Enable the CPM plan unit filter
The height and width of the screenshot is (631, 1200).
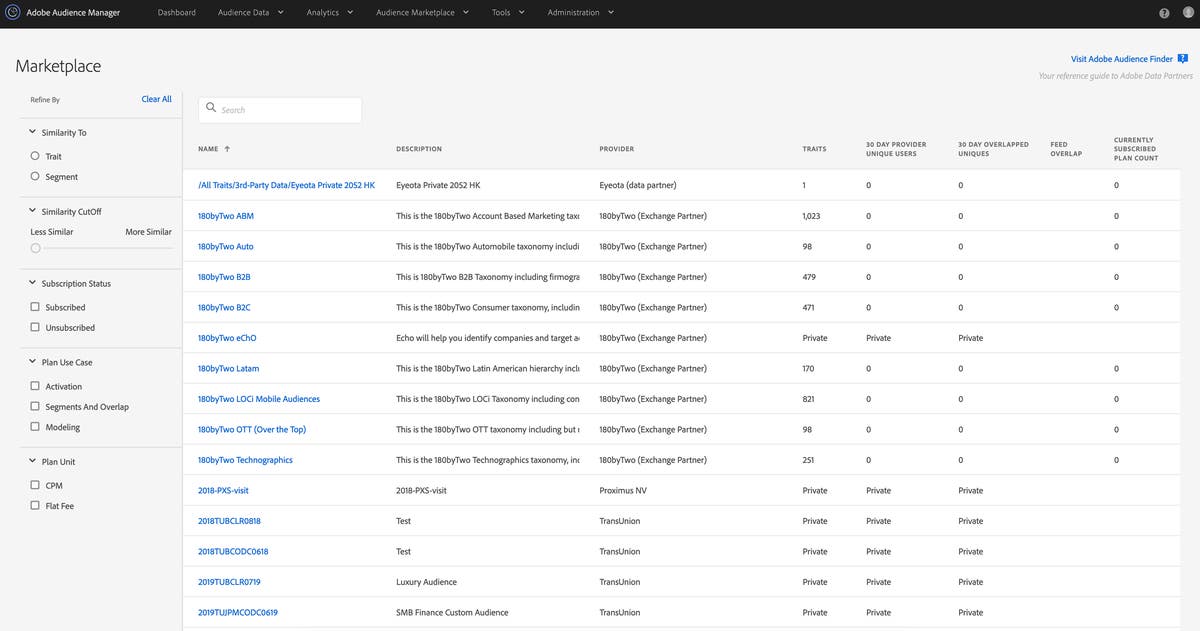click(34, 485)
